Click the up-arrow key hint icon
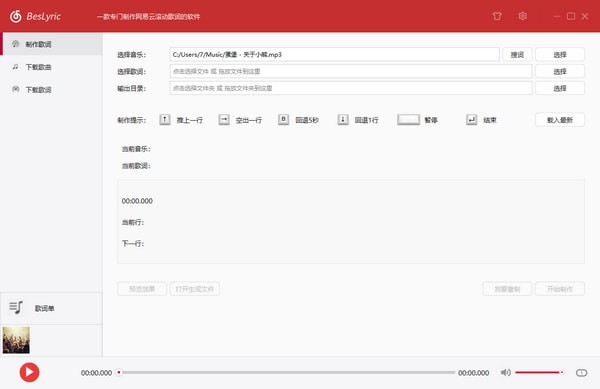Screen dimensions: 600x389 click(x=165, y=120)
